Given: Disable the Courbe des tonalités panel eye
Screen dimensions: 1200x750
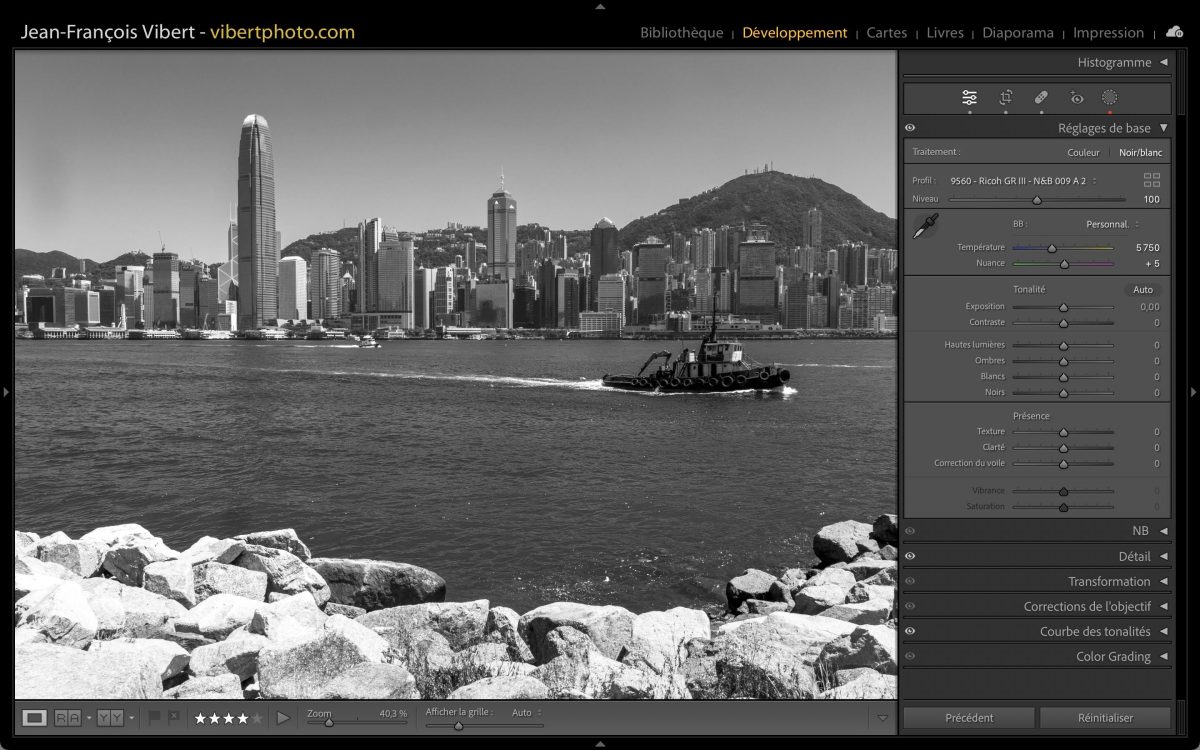Looking at the screenshot, I should [x=910, y=631].
